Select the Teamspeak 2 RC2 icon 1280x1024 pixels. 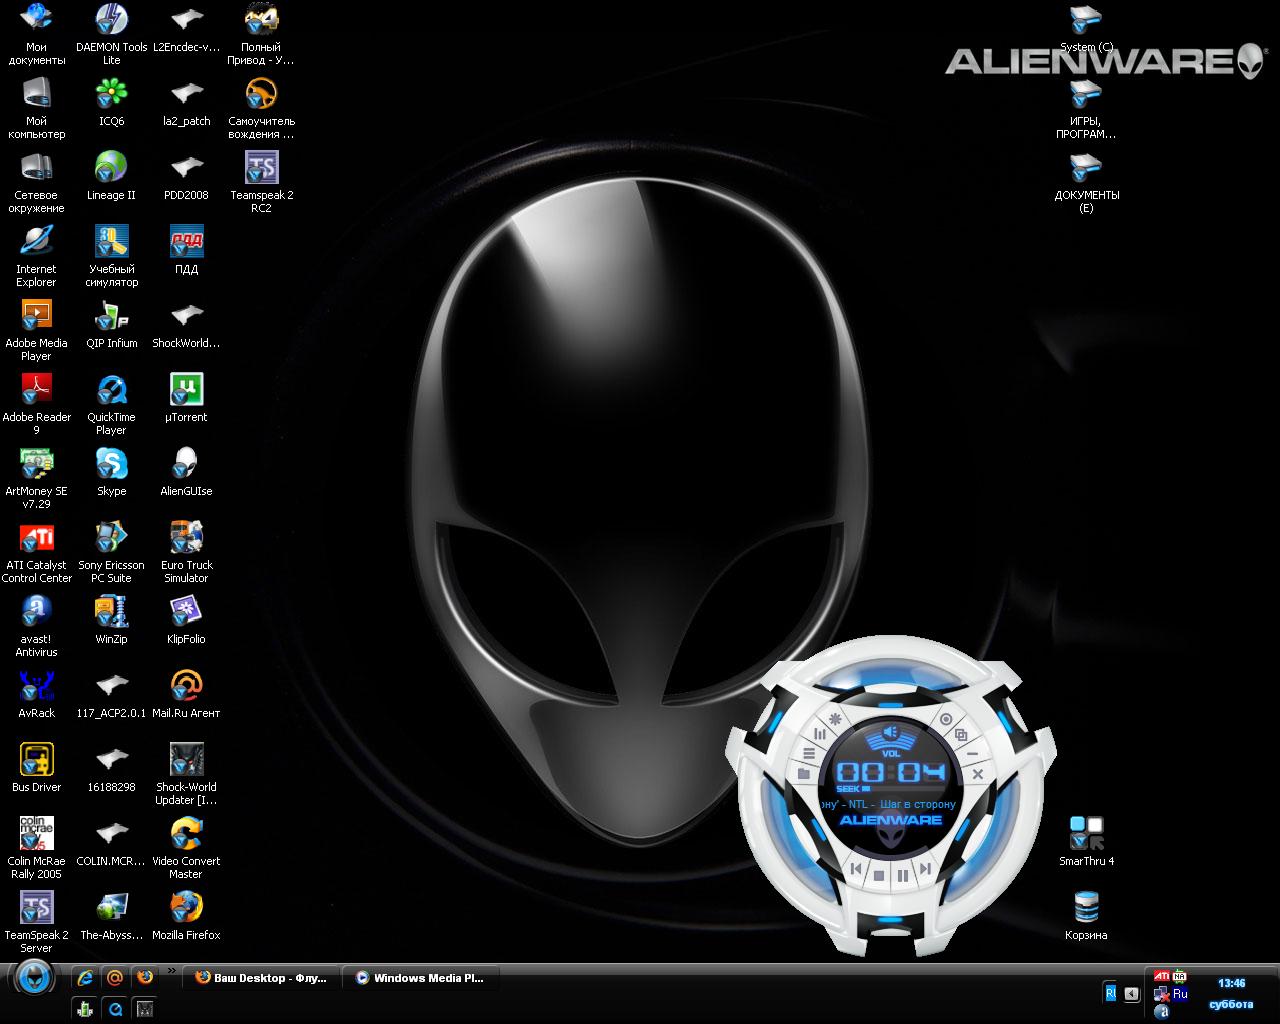pyautogui.click(x=261, y=182)
